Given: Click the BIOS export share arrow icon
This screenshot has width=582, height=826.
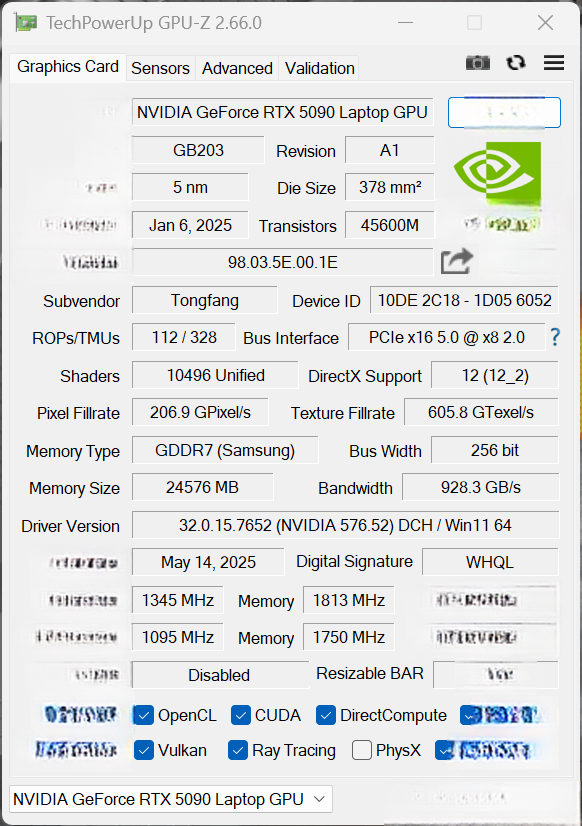Looking at the screenshot, I should pyautogui.click(x=456, y=261).
